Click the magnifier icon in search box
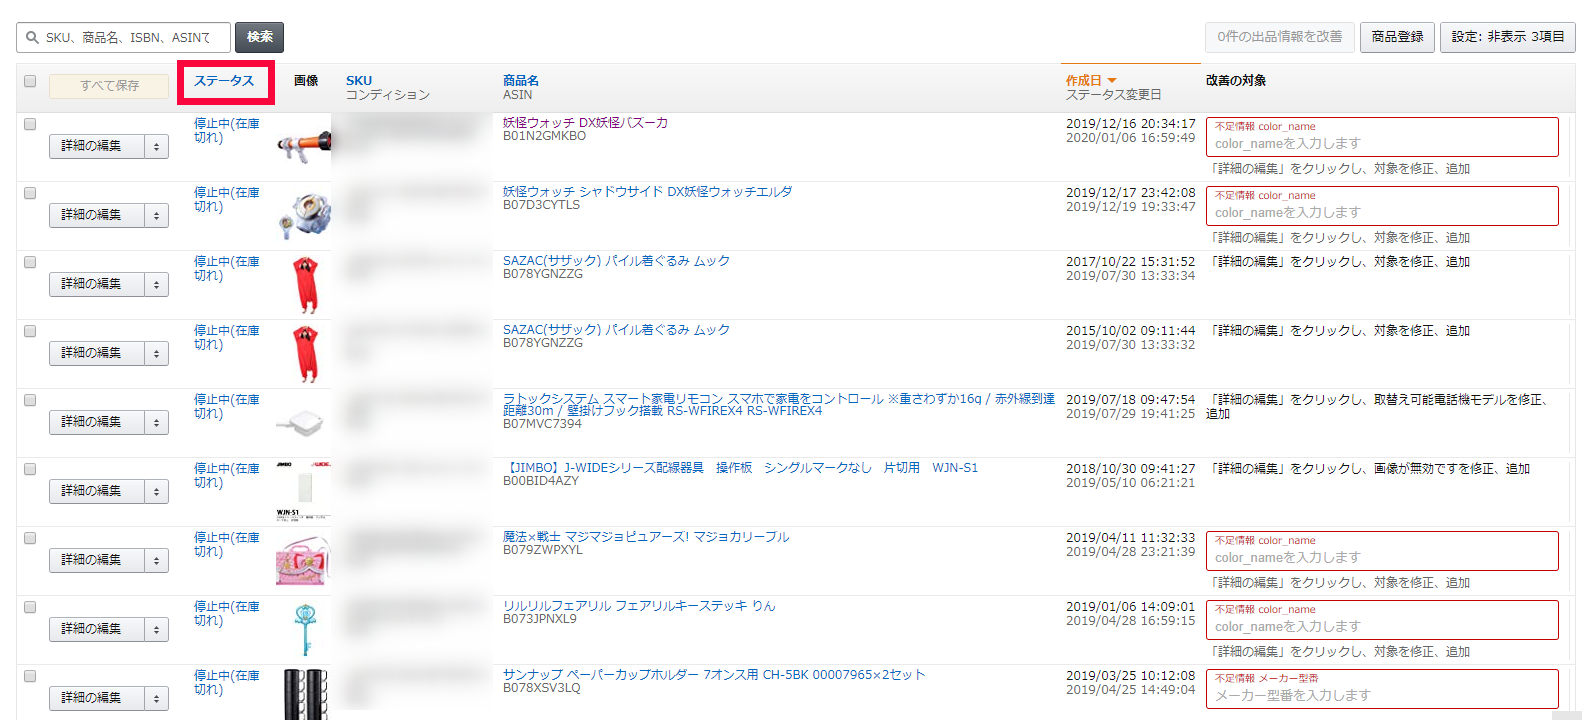Viewport: 1582px width, 720px height. [32, 38]
